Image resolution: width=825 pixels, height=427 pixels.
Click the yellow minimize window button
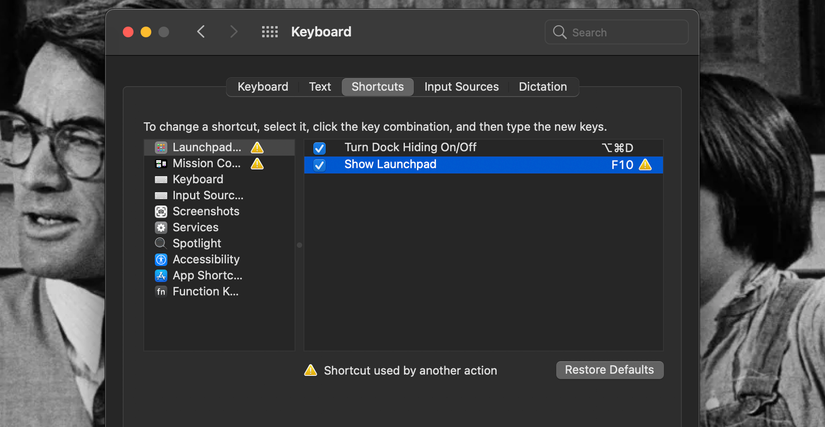(146, 32)
